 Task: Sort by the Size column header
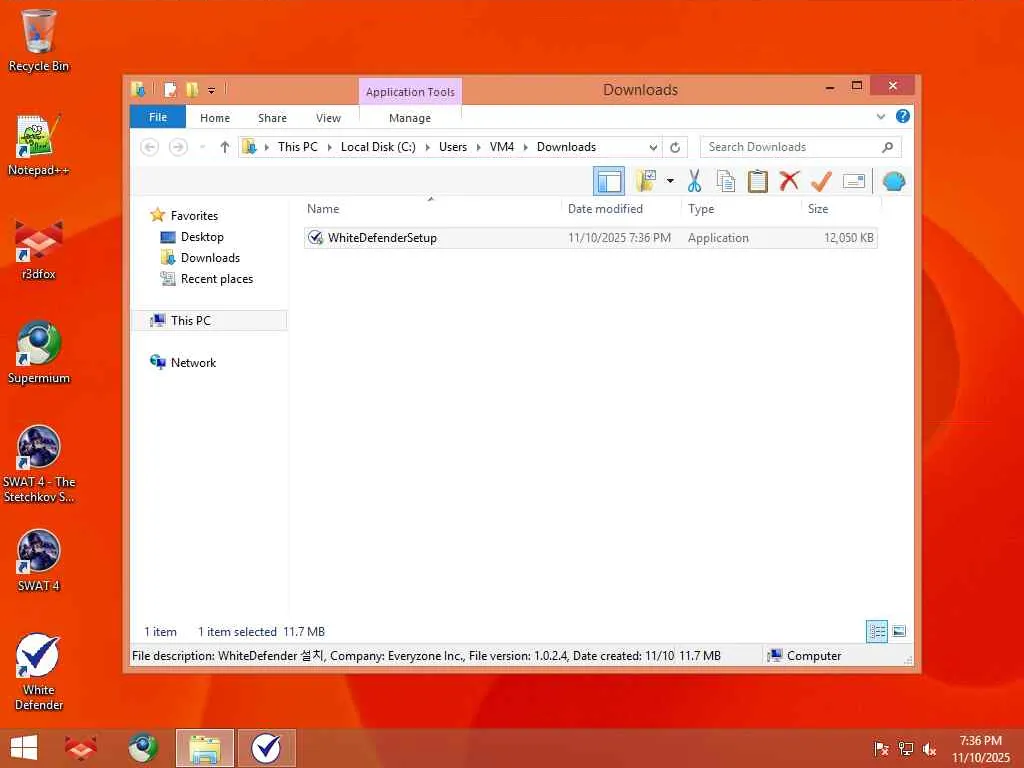click(x=818, y=209)
